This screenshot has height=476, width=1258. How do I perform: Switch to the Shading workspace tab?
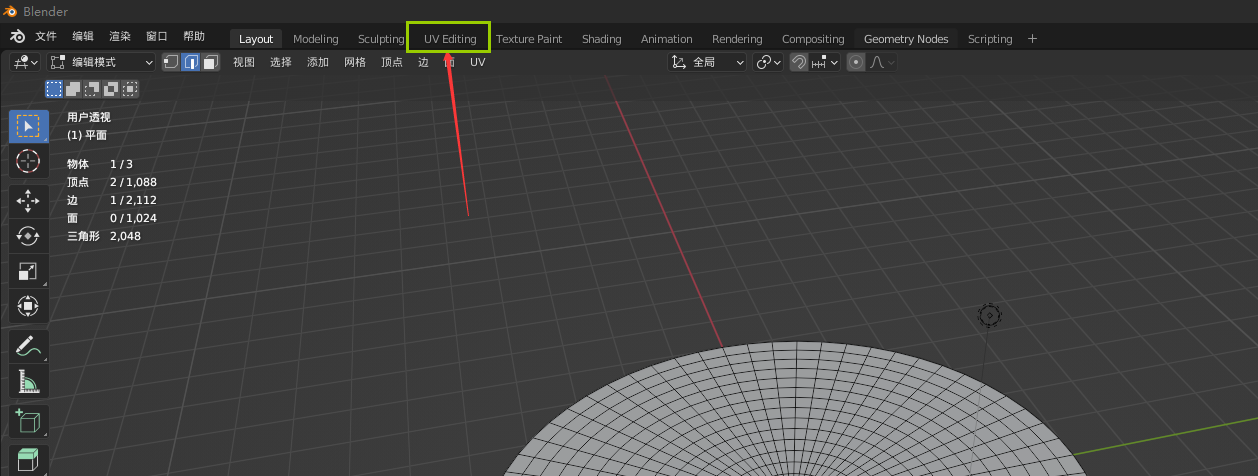point(602,39)
